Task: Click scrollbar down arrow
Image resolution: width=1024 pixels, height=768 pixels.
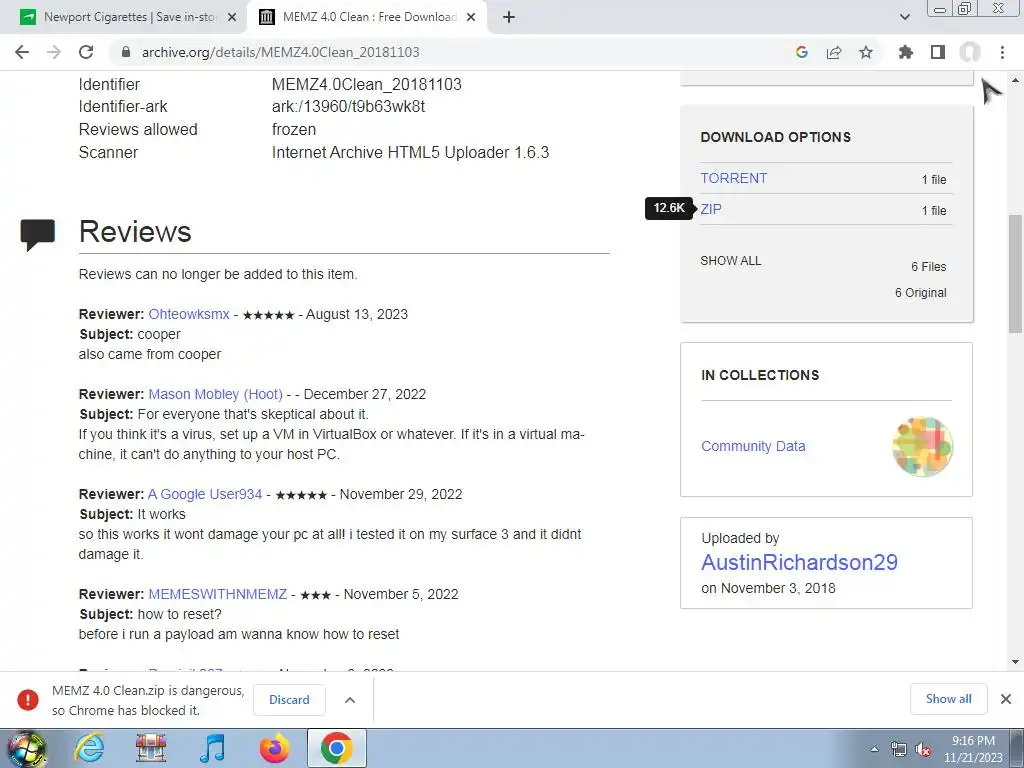Action: coord(1015,662)
